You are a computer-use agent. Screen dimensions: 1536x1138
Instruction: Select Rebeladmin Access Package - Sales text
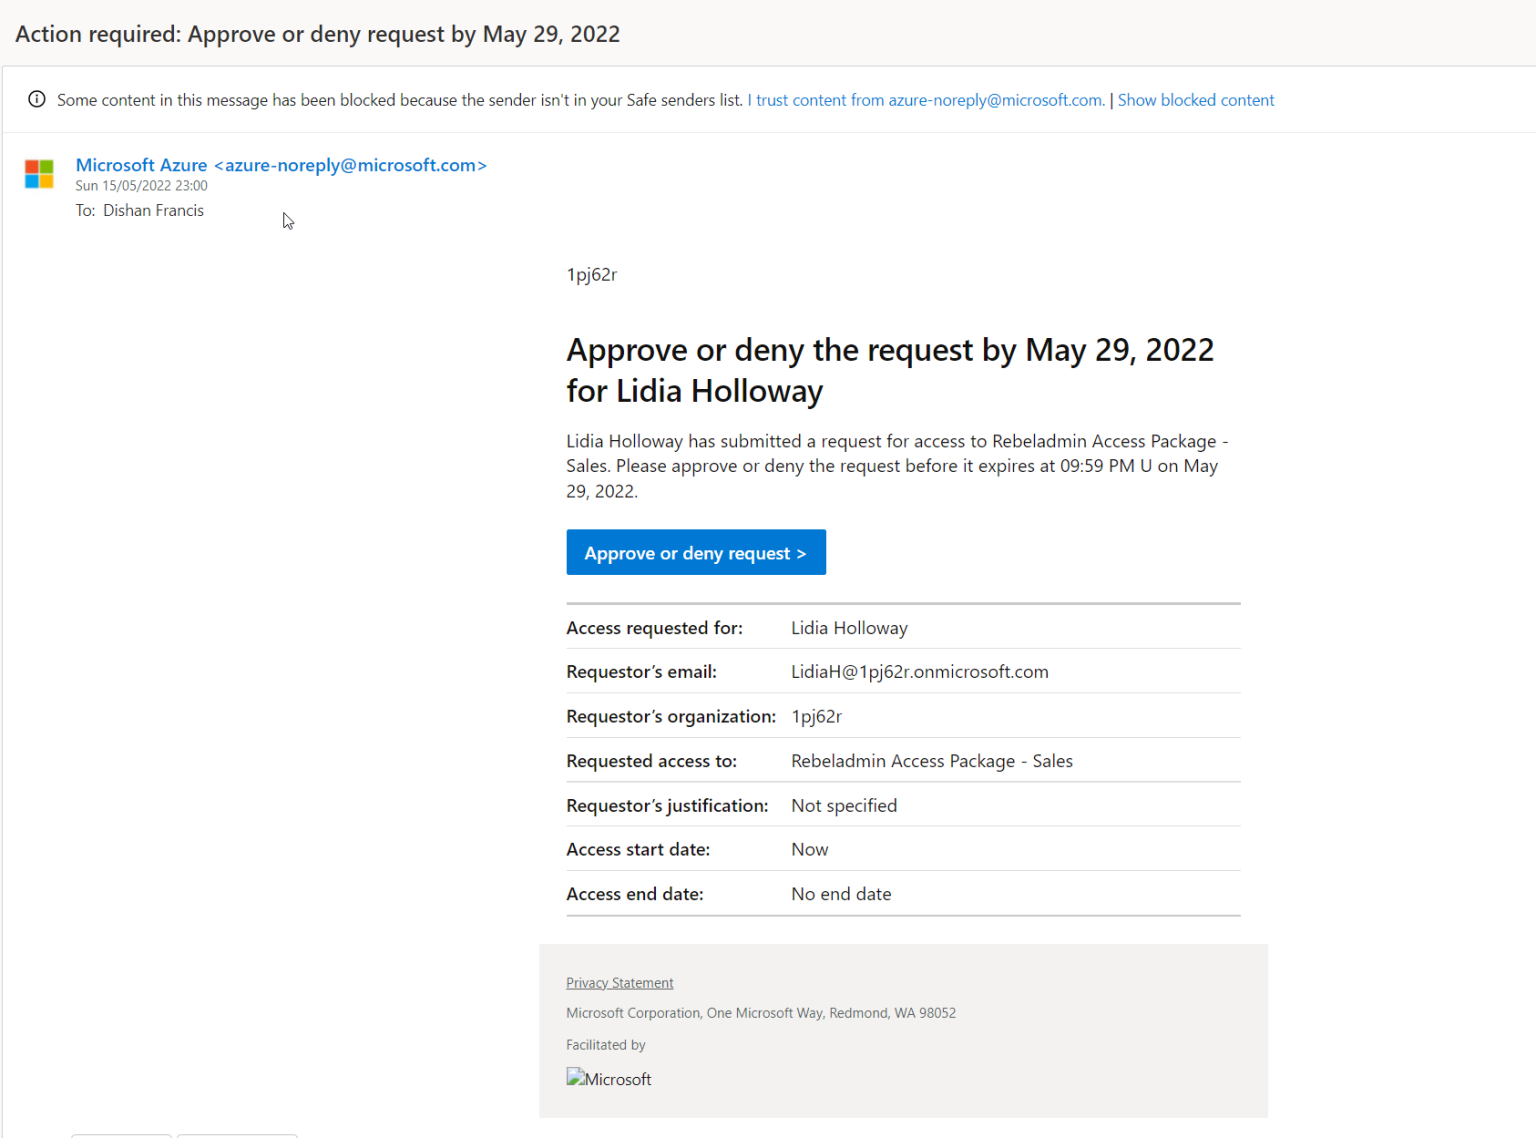coord(931,761)
